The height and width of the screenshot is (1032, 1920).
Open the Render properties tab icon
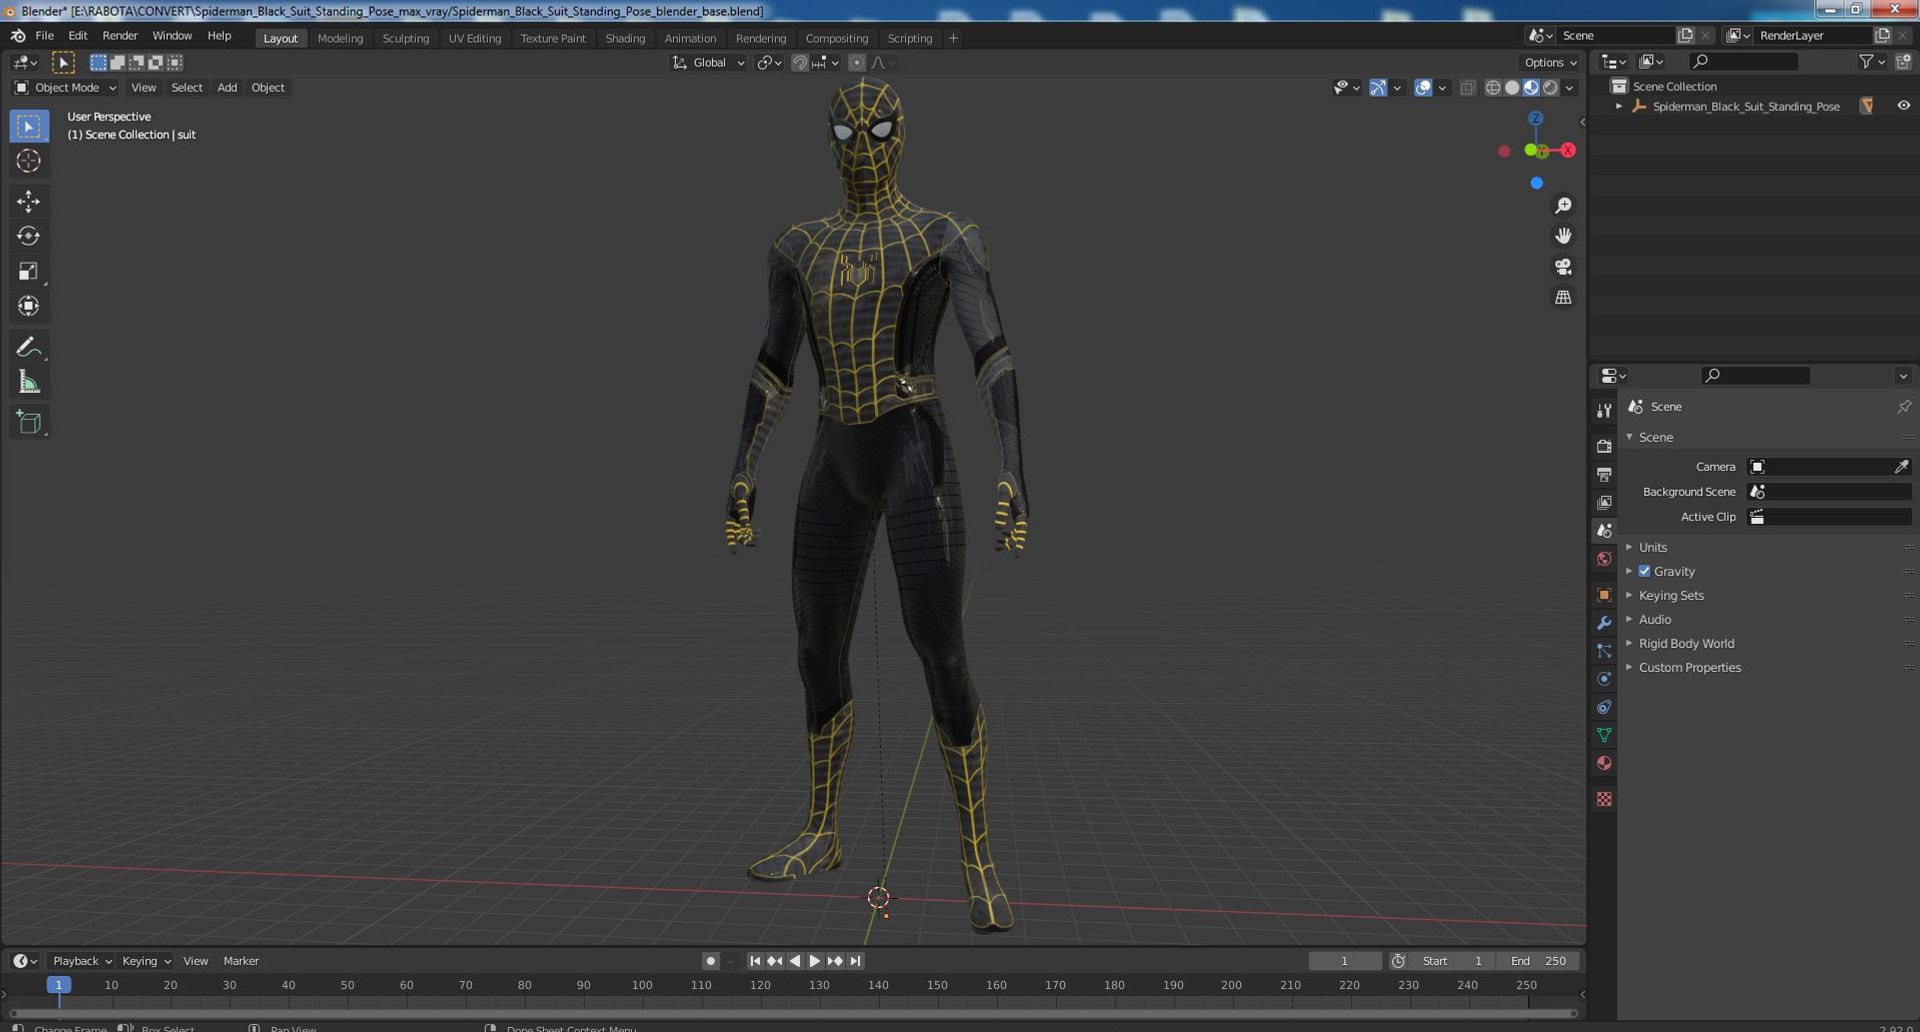[x=1604, y=446]
